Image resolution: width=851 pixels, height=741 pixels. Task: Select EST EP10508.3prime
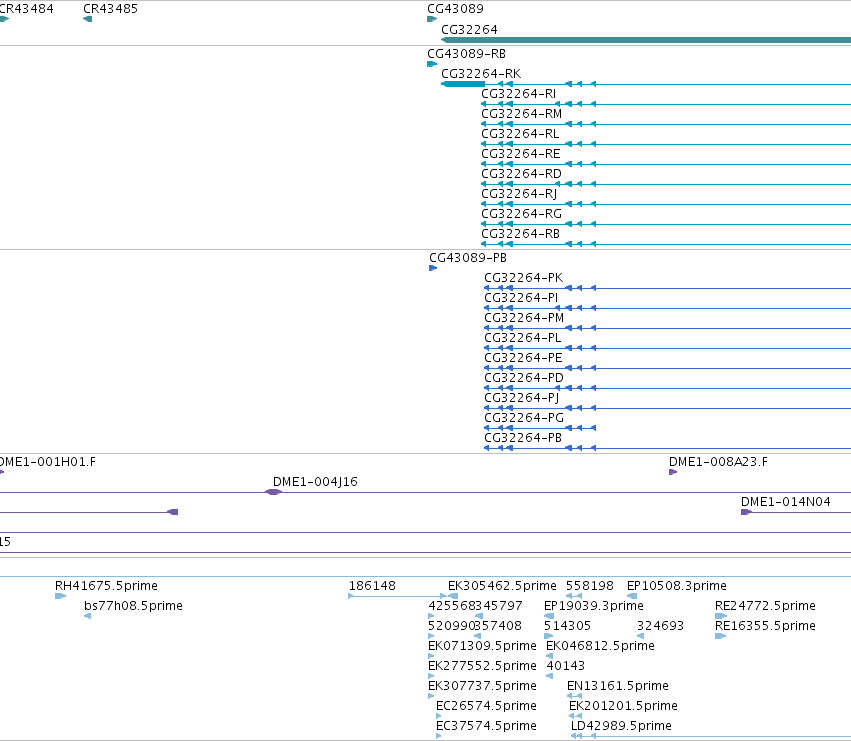click(676, 586)
